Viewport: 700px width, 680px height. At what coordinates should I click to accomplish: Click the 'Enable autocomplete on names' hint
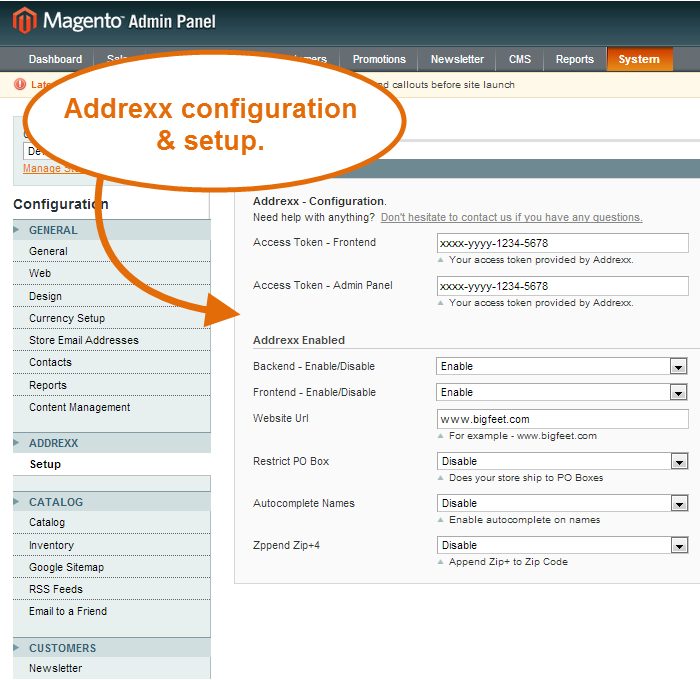(525, 520)
